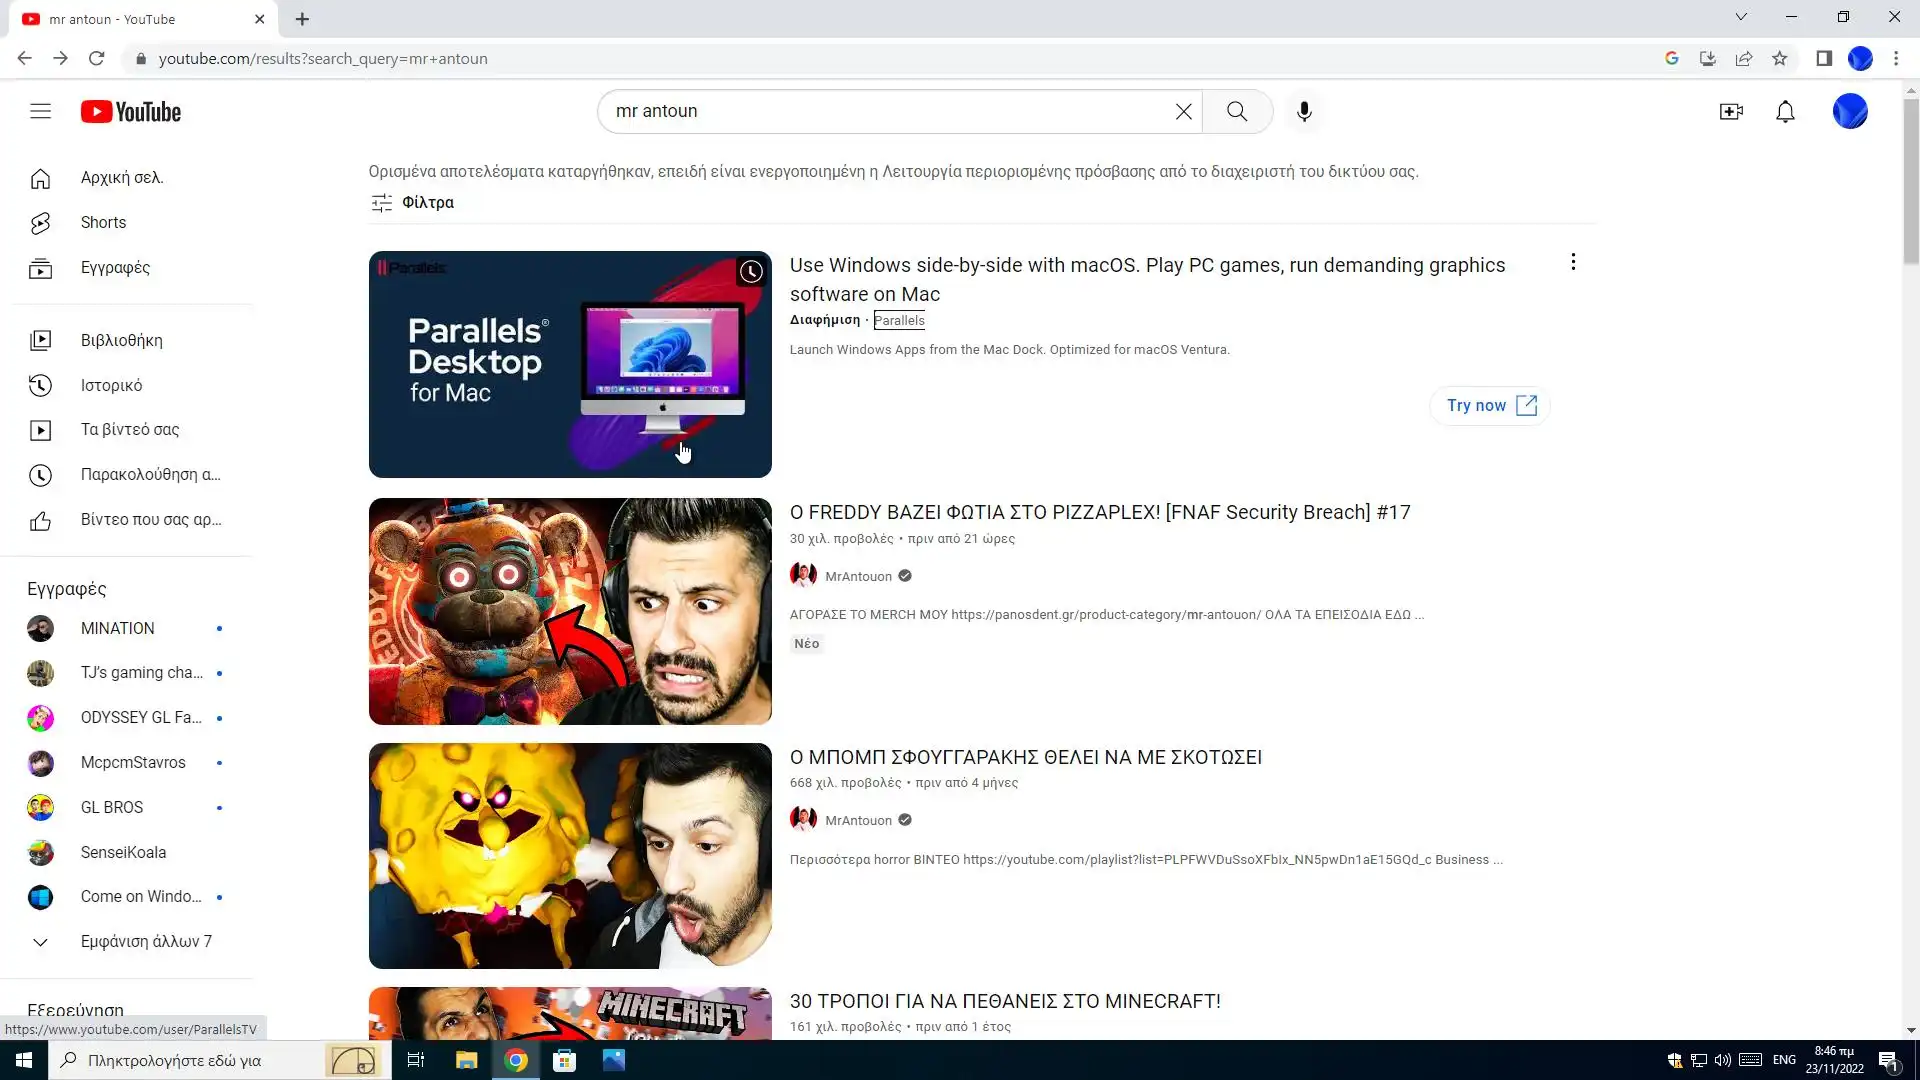The width and height of the screenshot is (1920, 1080).
Task: Open the FNAF Security Breach video thumbnail
Action: click(x=570, y=611)
